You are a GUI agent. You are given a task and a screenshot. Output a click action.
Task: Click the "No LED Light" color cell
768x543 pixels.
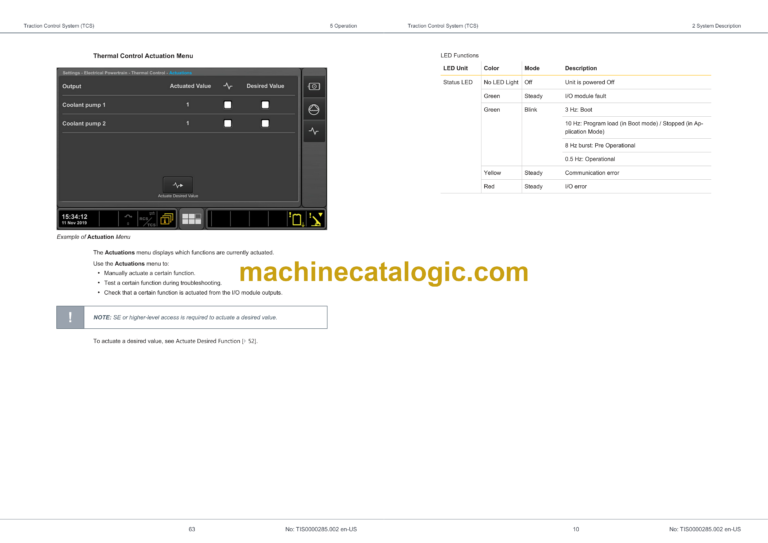[501, 82]
